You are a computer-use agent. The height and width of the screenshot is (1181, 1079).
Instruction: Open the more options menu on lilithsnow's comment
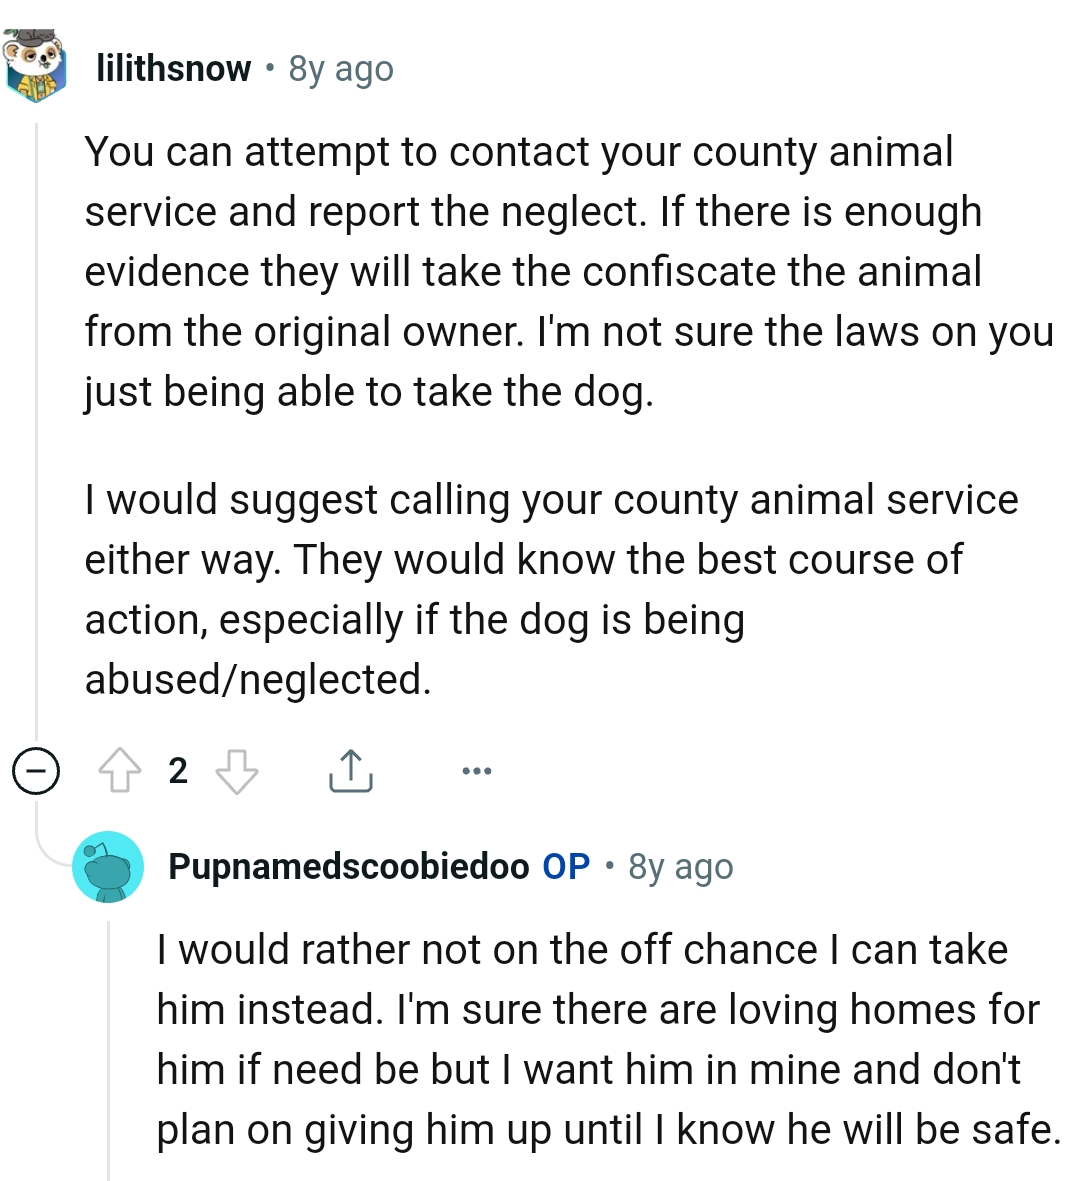[x=477, y=770]
